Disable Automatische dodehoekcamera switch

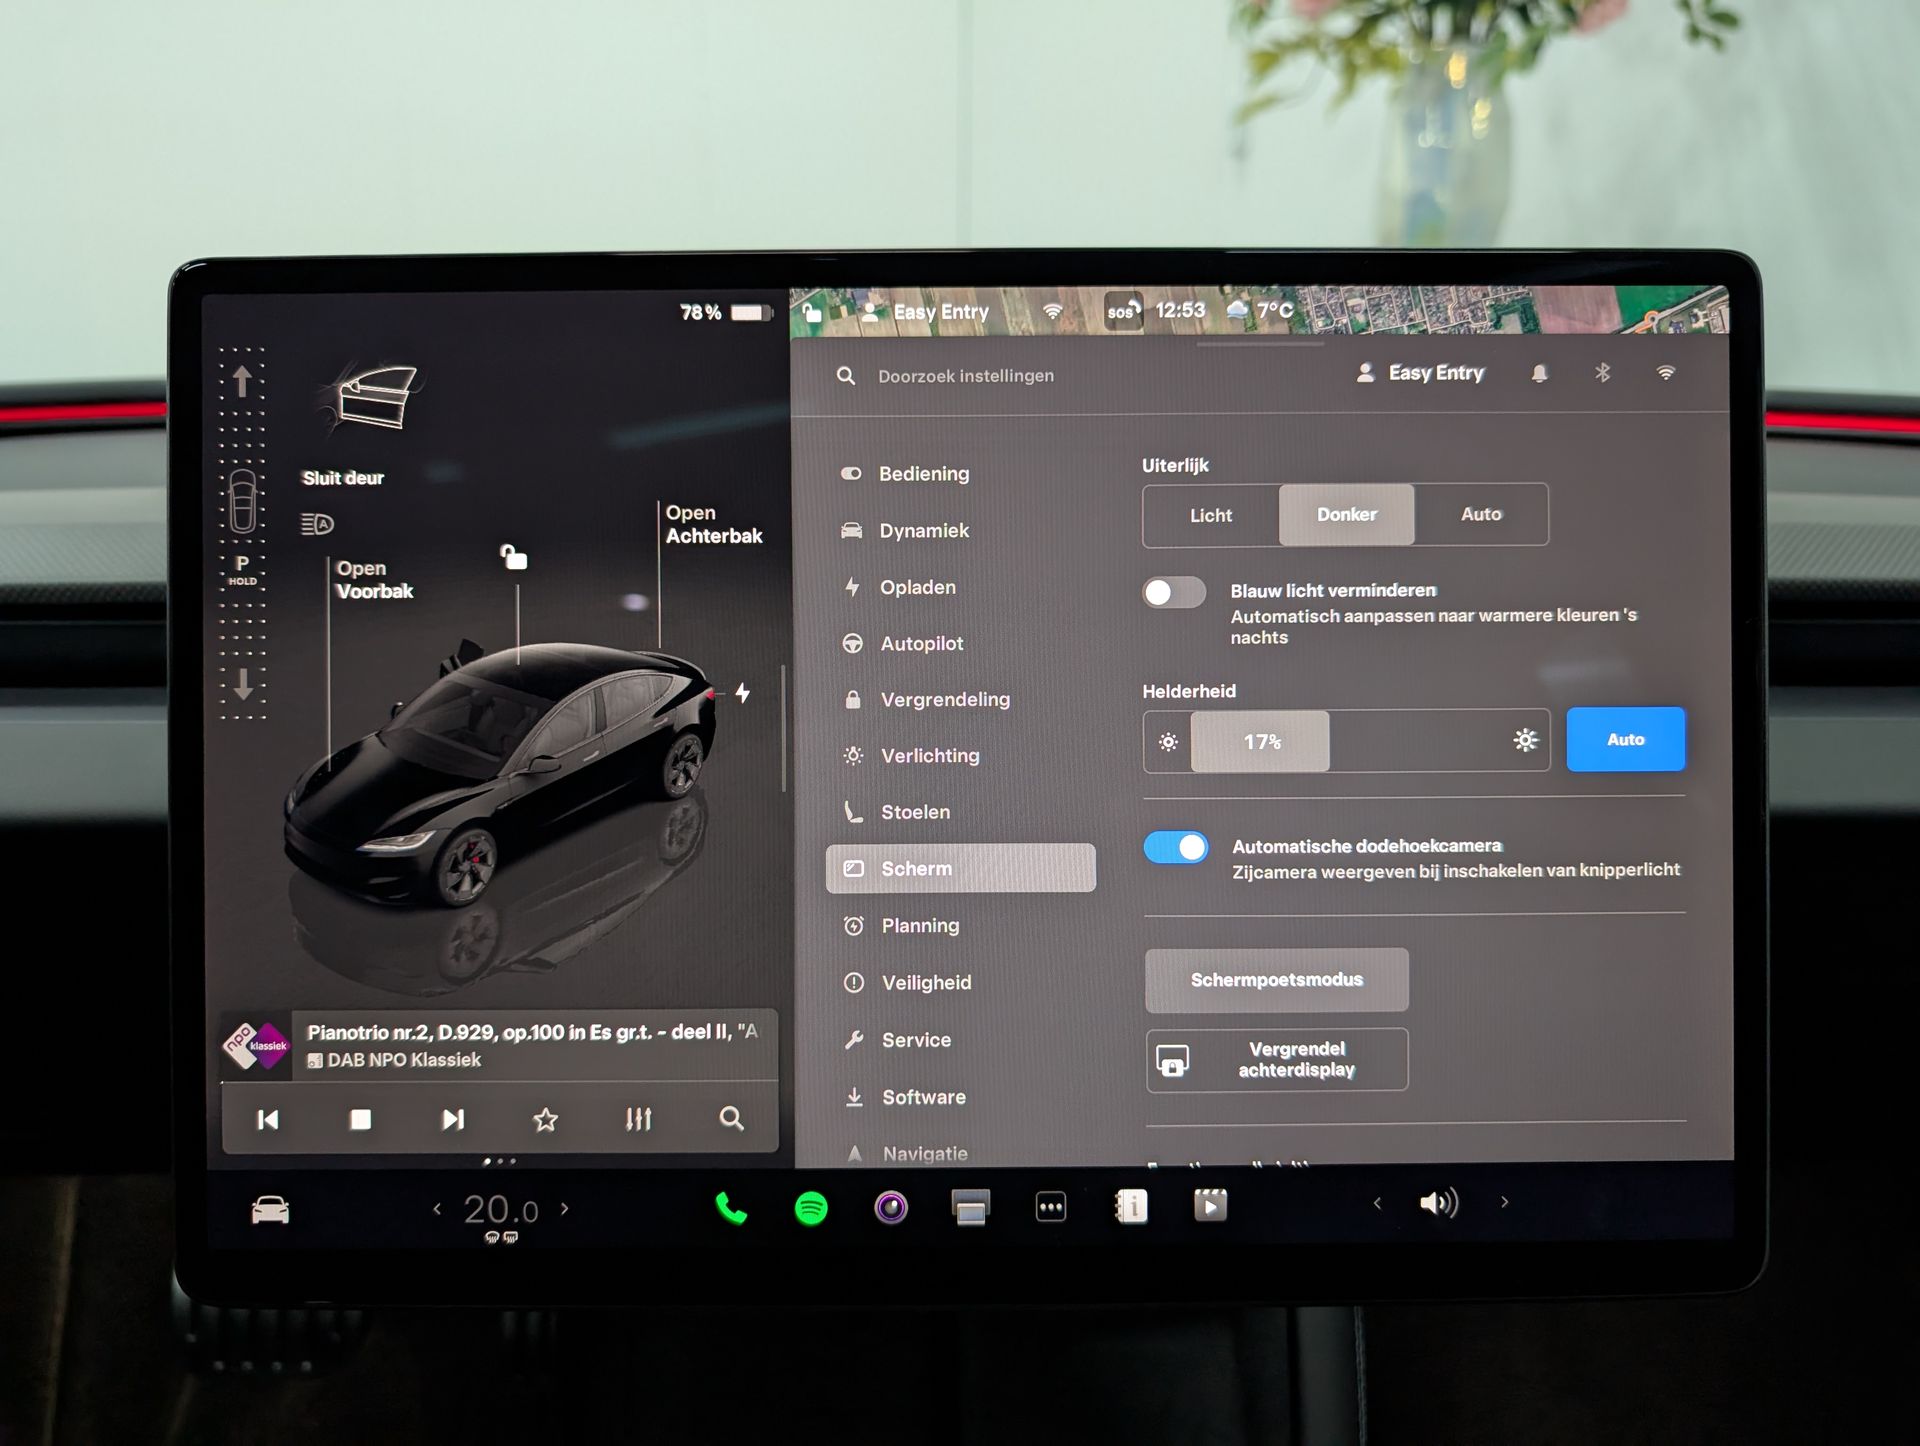pyautogui.click(x=1176, y=848)
